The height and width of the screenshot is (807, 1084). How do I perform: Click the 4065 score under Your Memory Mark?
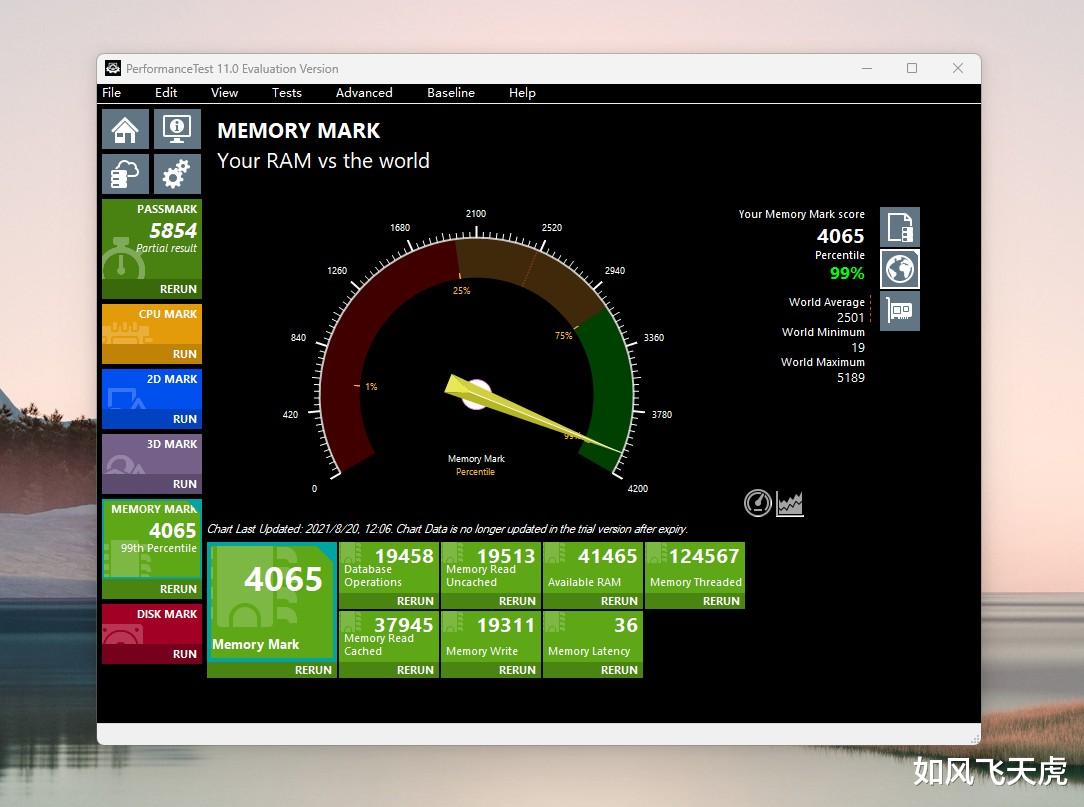point(841,236)
